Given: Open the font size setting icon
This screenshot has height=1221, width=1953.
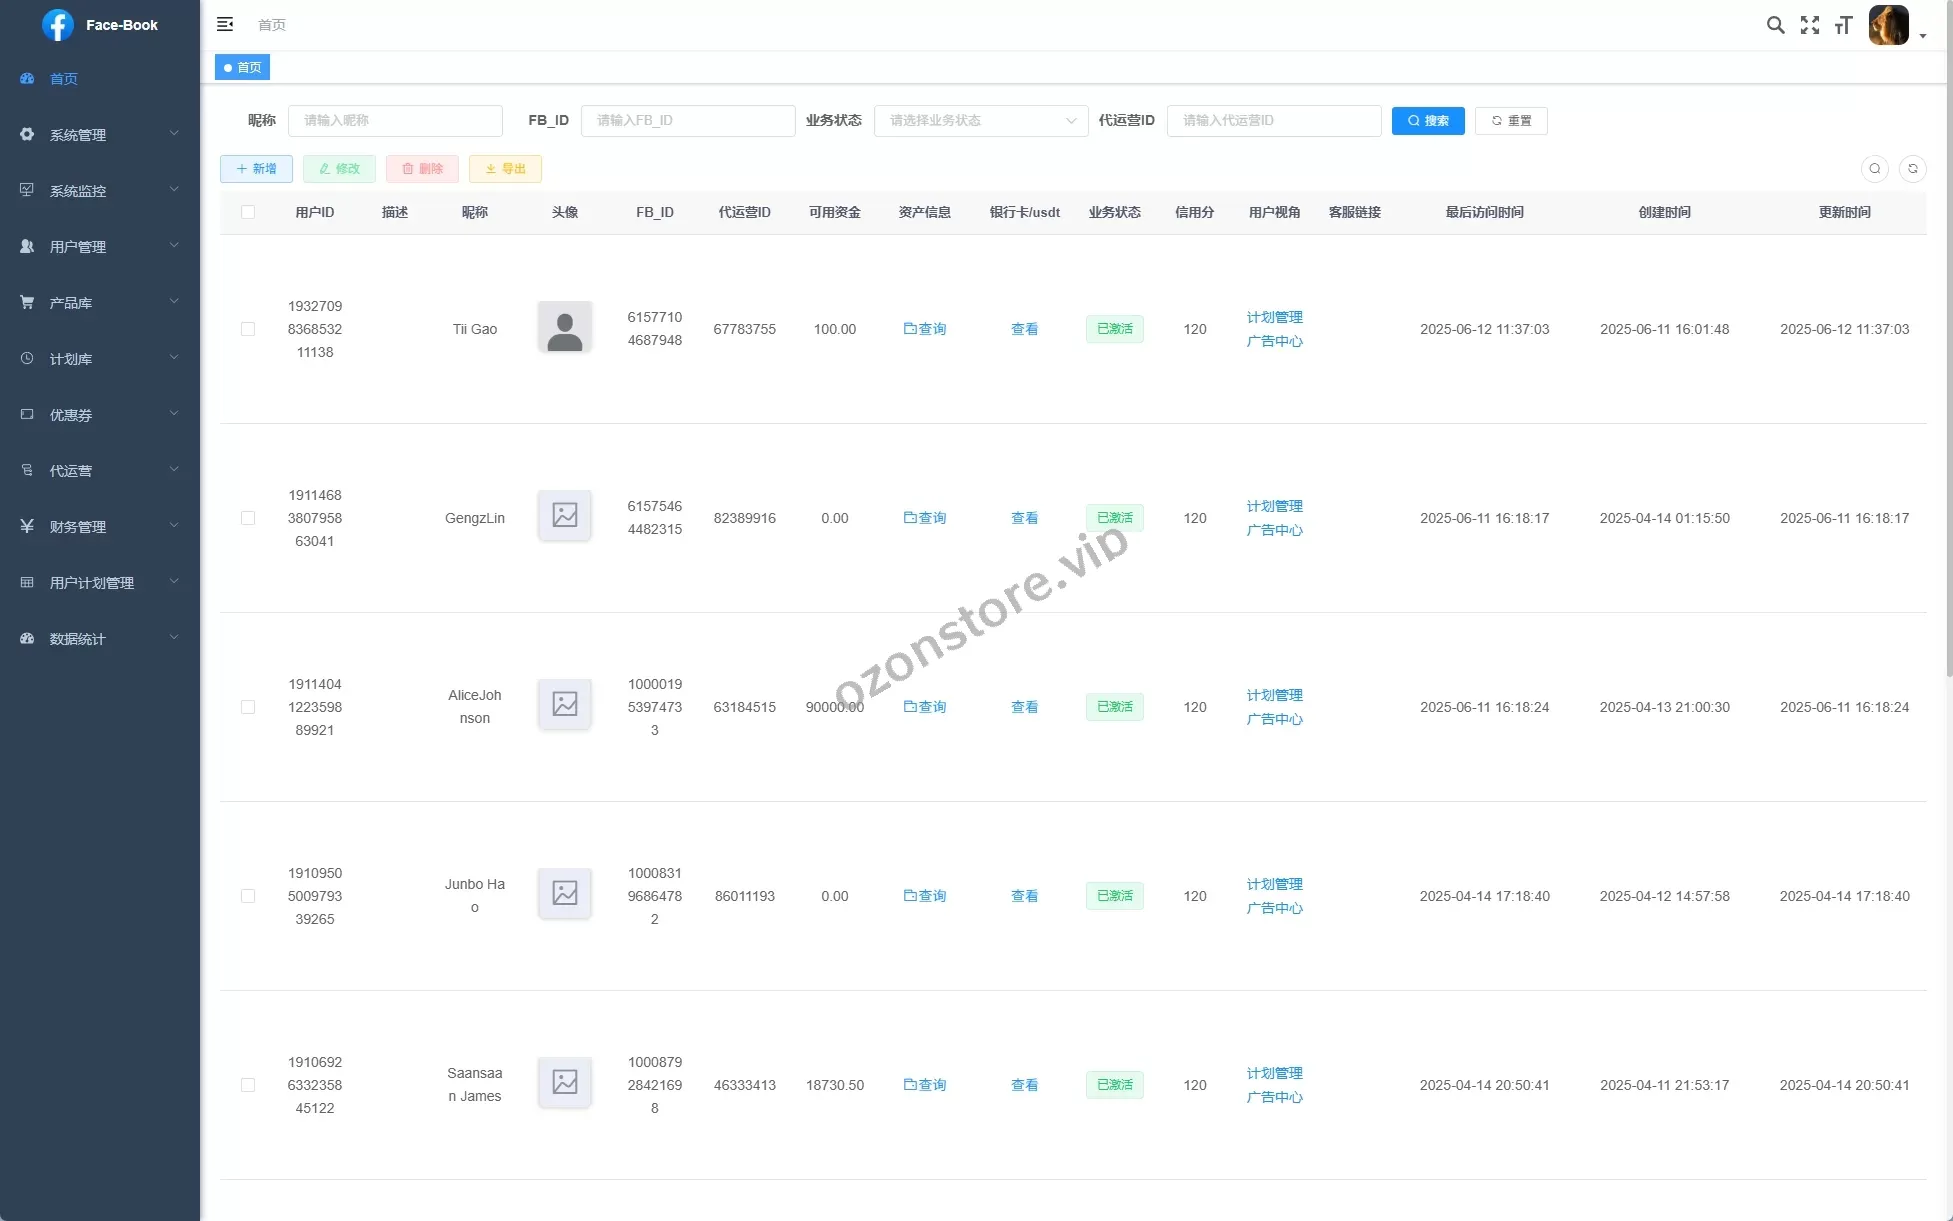Looking at the screenshot, I should (1843, 25).
